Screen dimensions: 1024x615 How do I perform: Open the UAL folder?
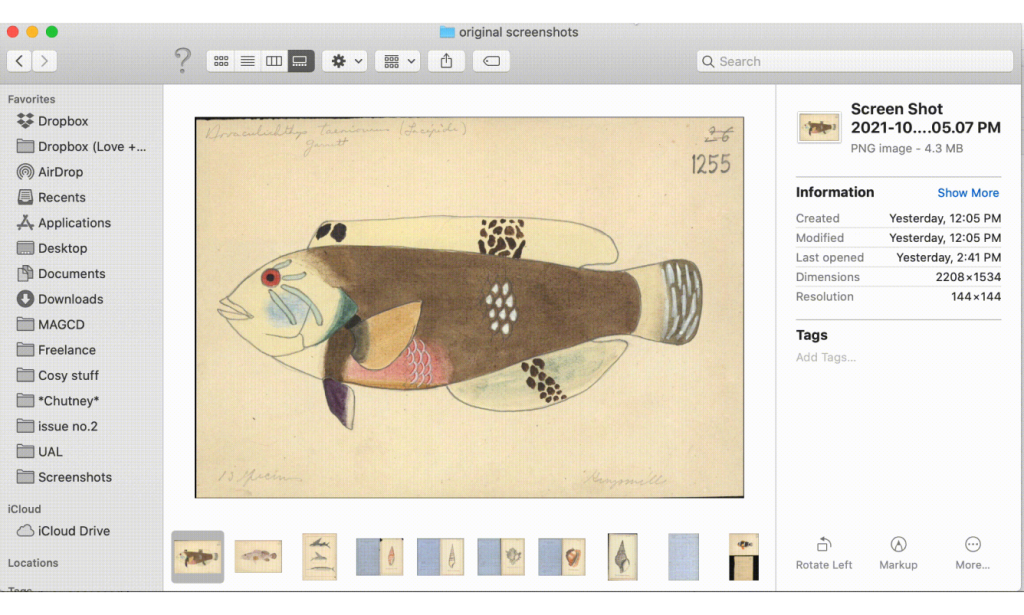click(x=39, y=452)
